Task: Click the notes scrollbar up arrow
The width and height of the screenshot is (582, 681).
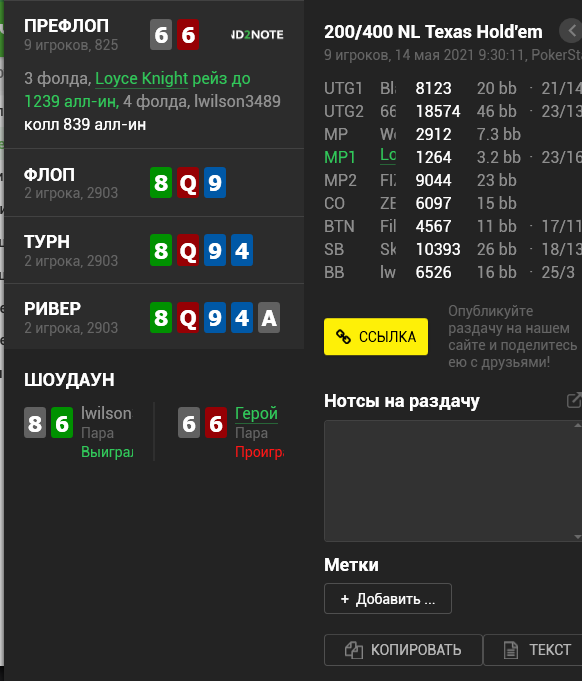Action: pos(578,425)
